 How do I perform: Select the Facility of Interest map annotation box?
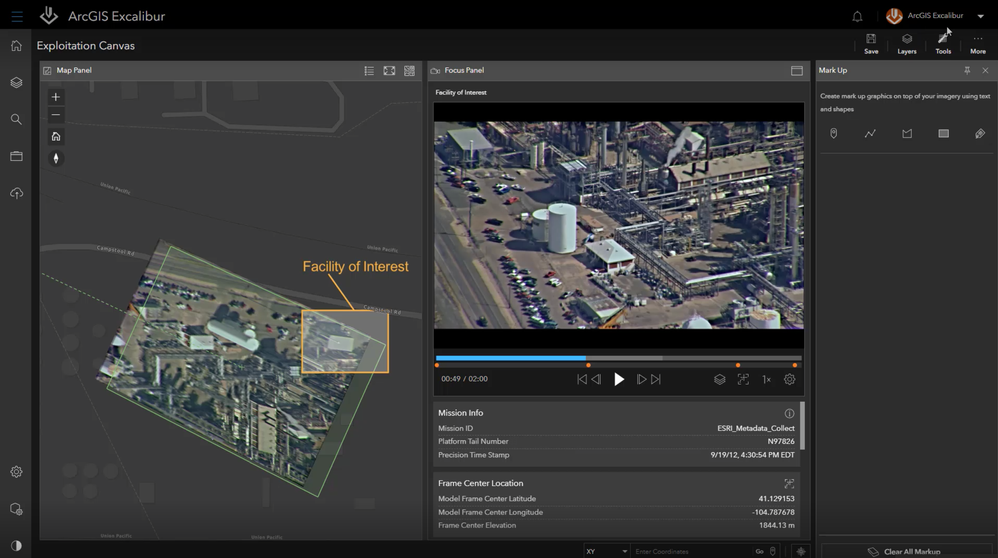(x=345, y=341)
